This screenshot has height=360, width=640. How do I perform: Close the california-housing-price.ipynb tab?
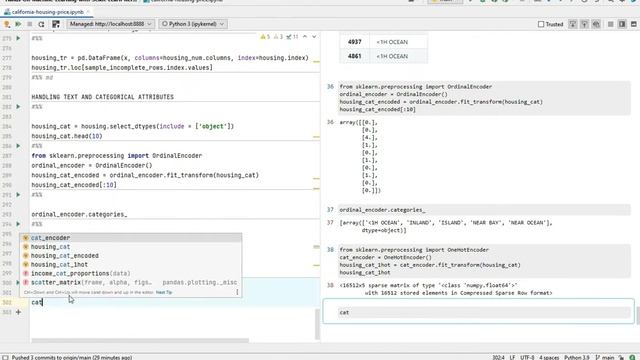tap(88, 12)
